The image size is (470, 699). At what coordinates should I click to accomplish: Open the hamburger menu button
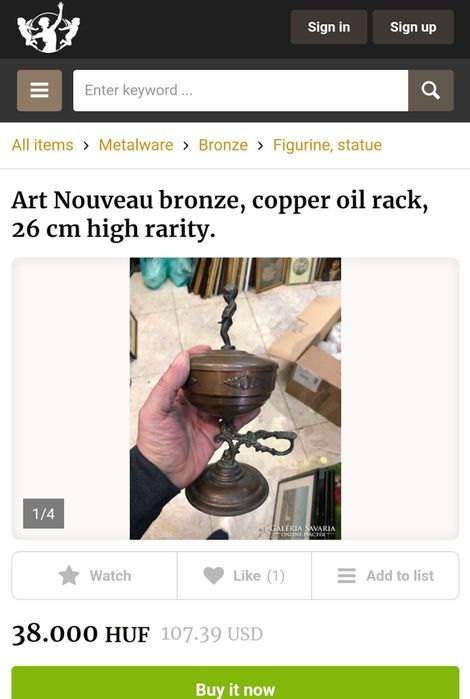[x=39, y=90]
